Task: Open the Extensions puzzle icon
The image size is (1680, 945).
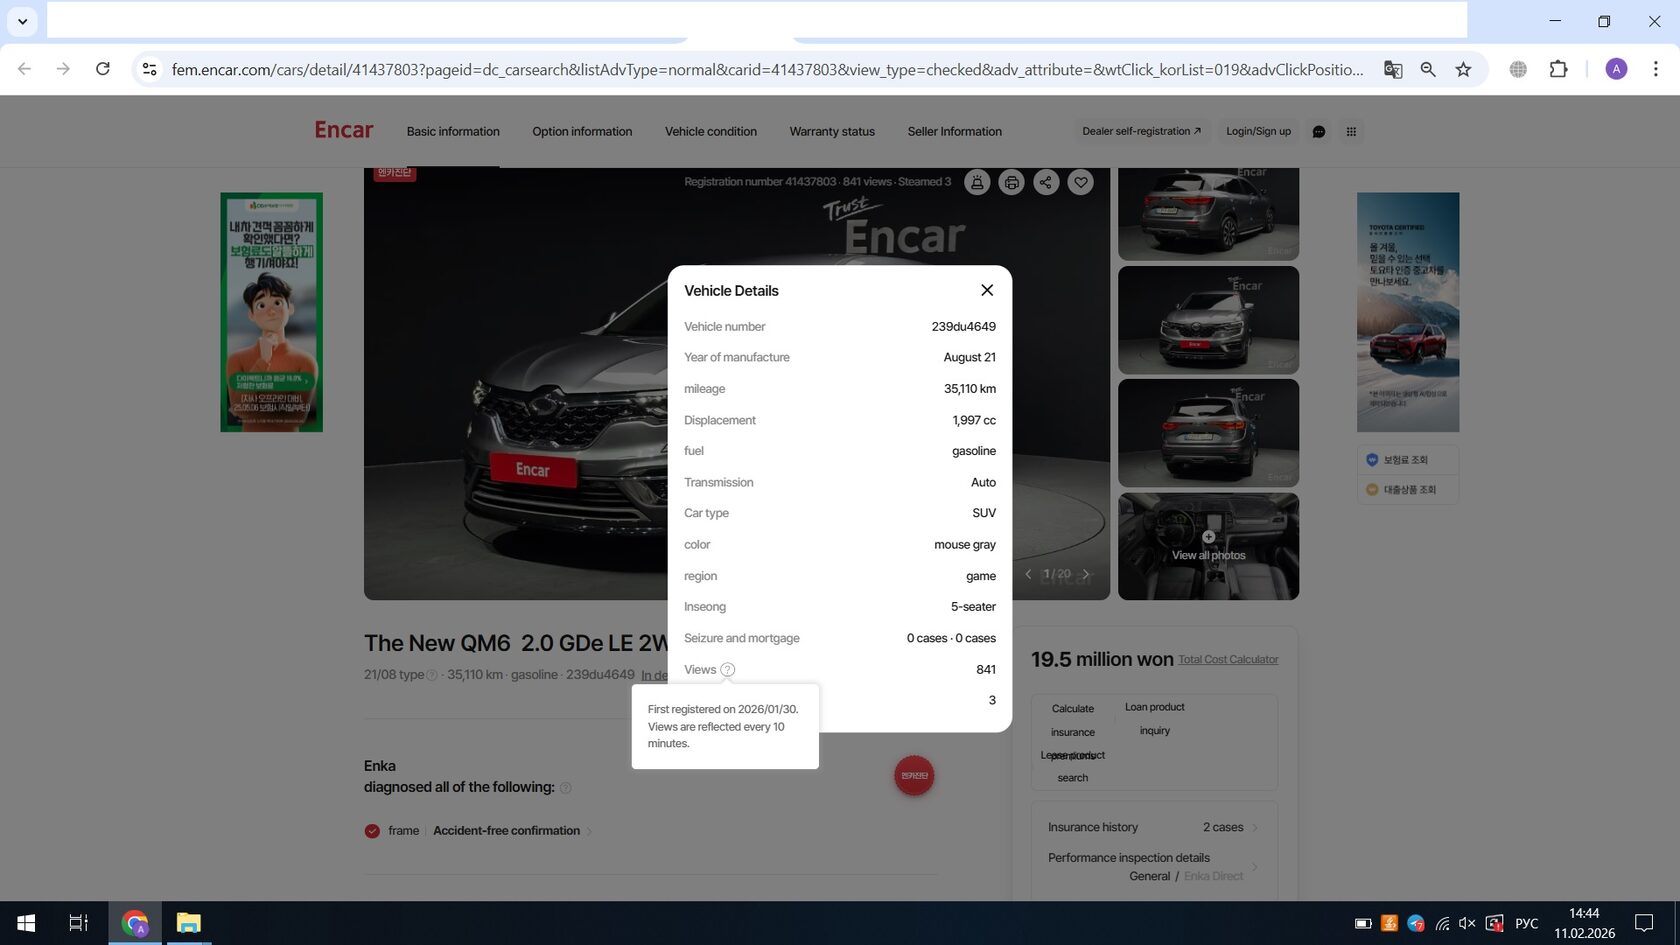Action: point(1558,69)
